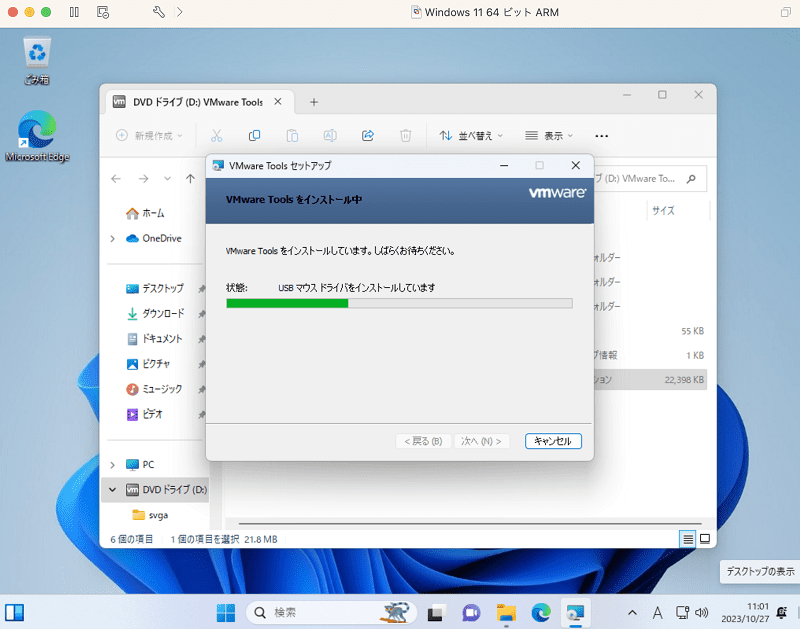The height and width of the screenshot is (629, 800).
Task: Switch to details view in status bar
Action: 688,539
